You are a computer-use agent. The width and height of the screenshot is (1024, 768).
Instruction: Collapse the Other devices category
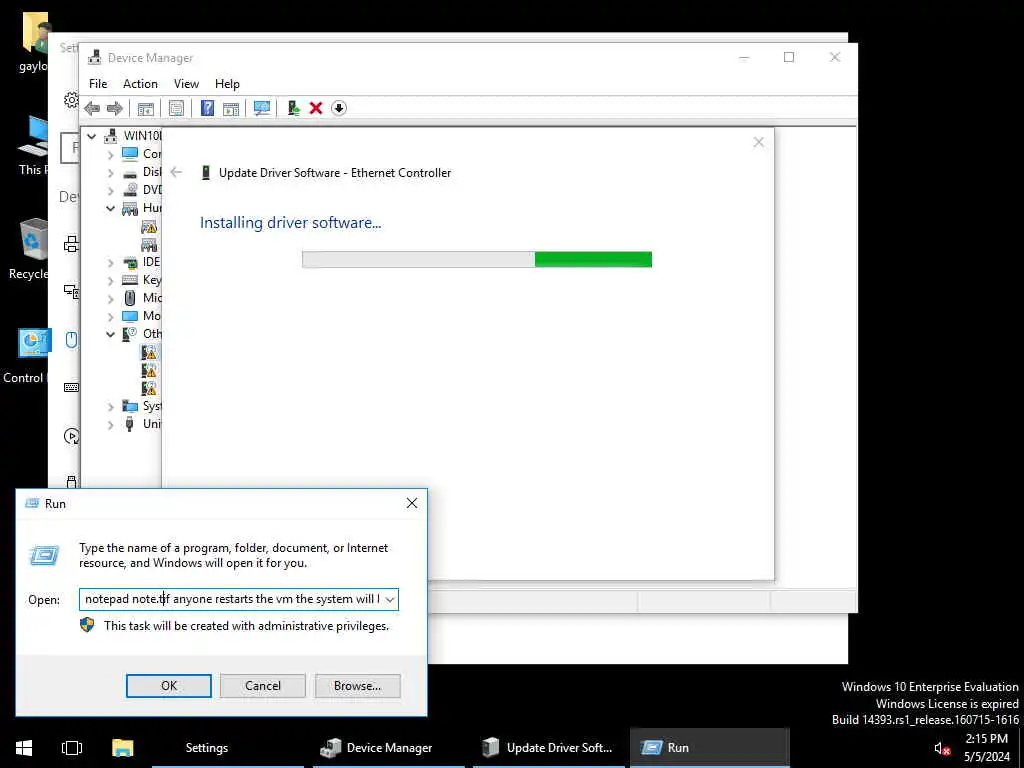(x=110, y=334)
